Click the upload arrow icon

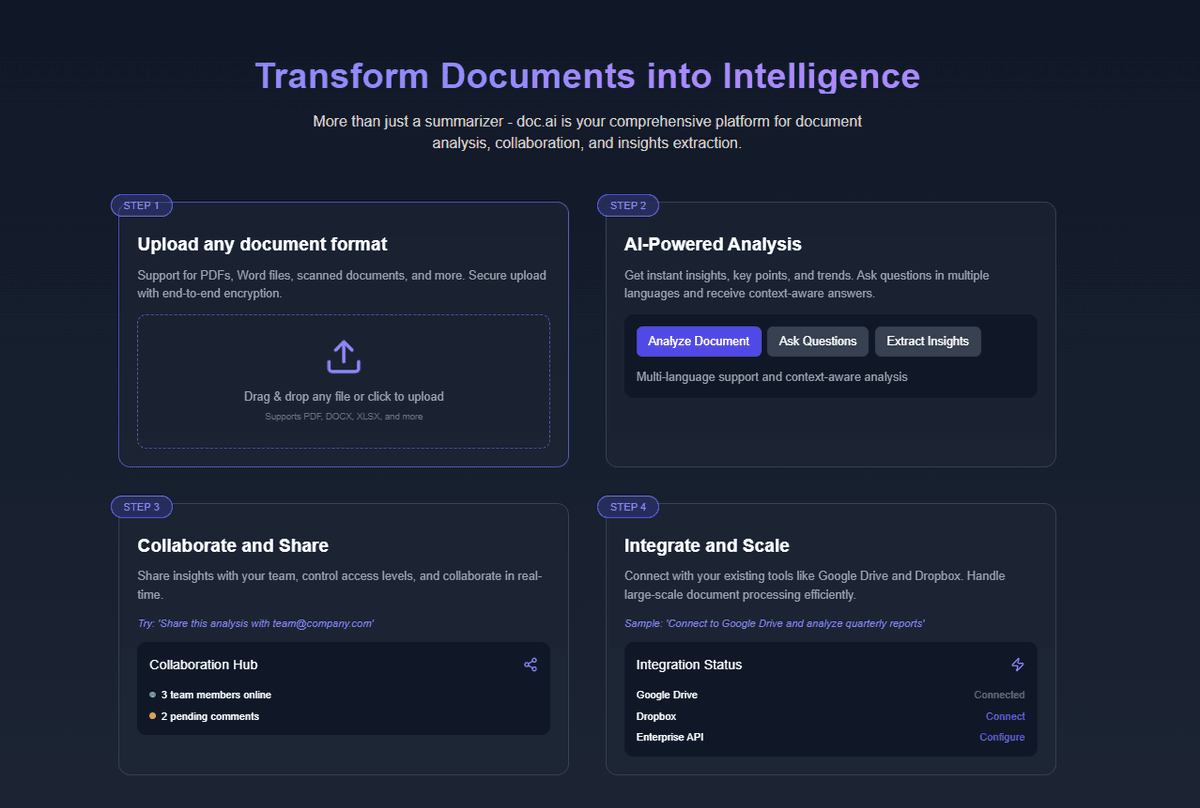pos(343,357)
